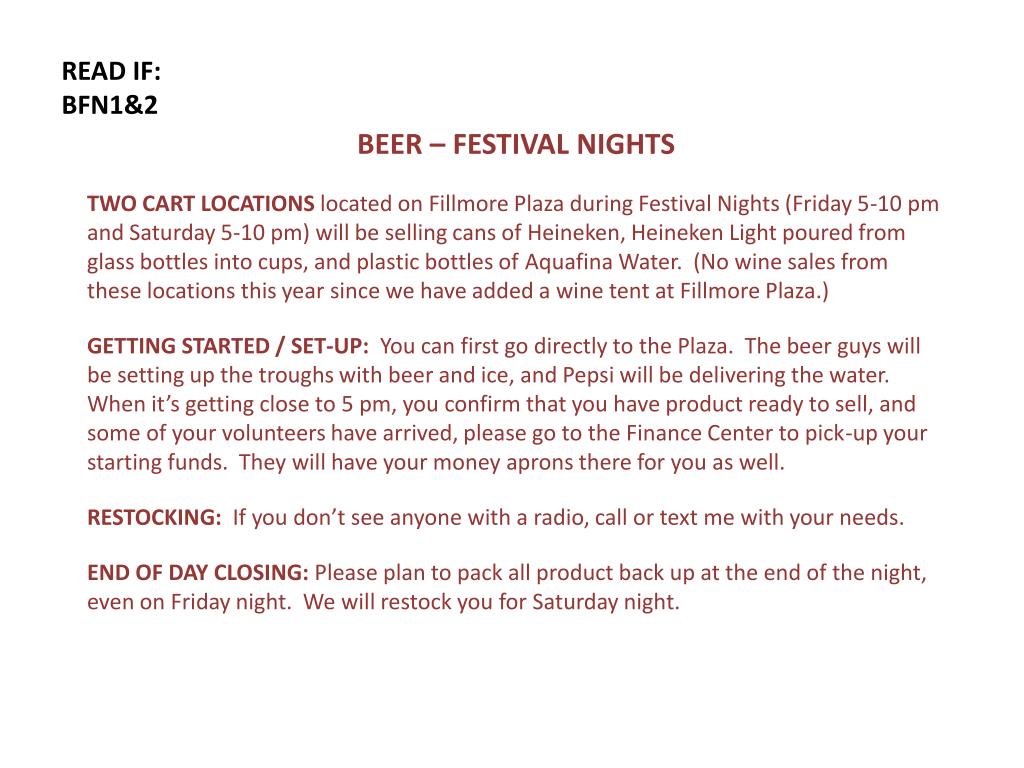Select the READ IF: heading text
This screenshot has width=1024, height=768.
[111, 71]
